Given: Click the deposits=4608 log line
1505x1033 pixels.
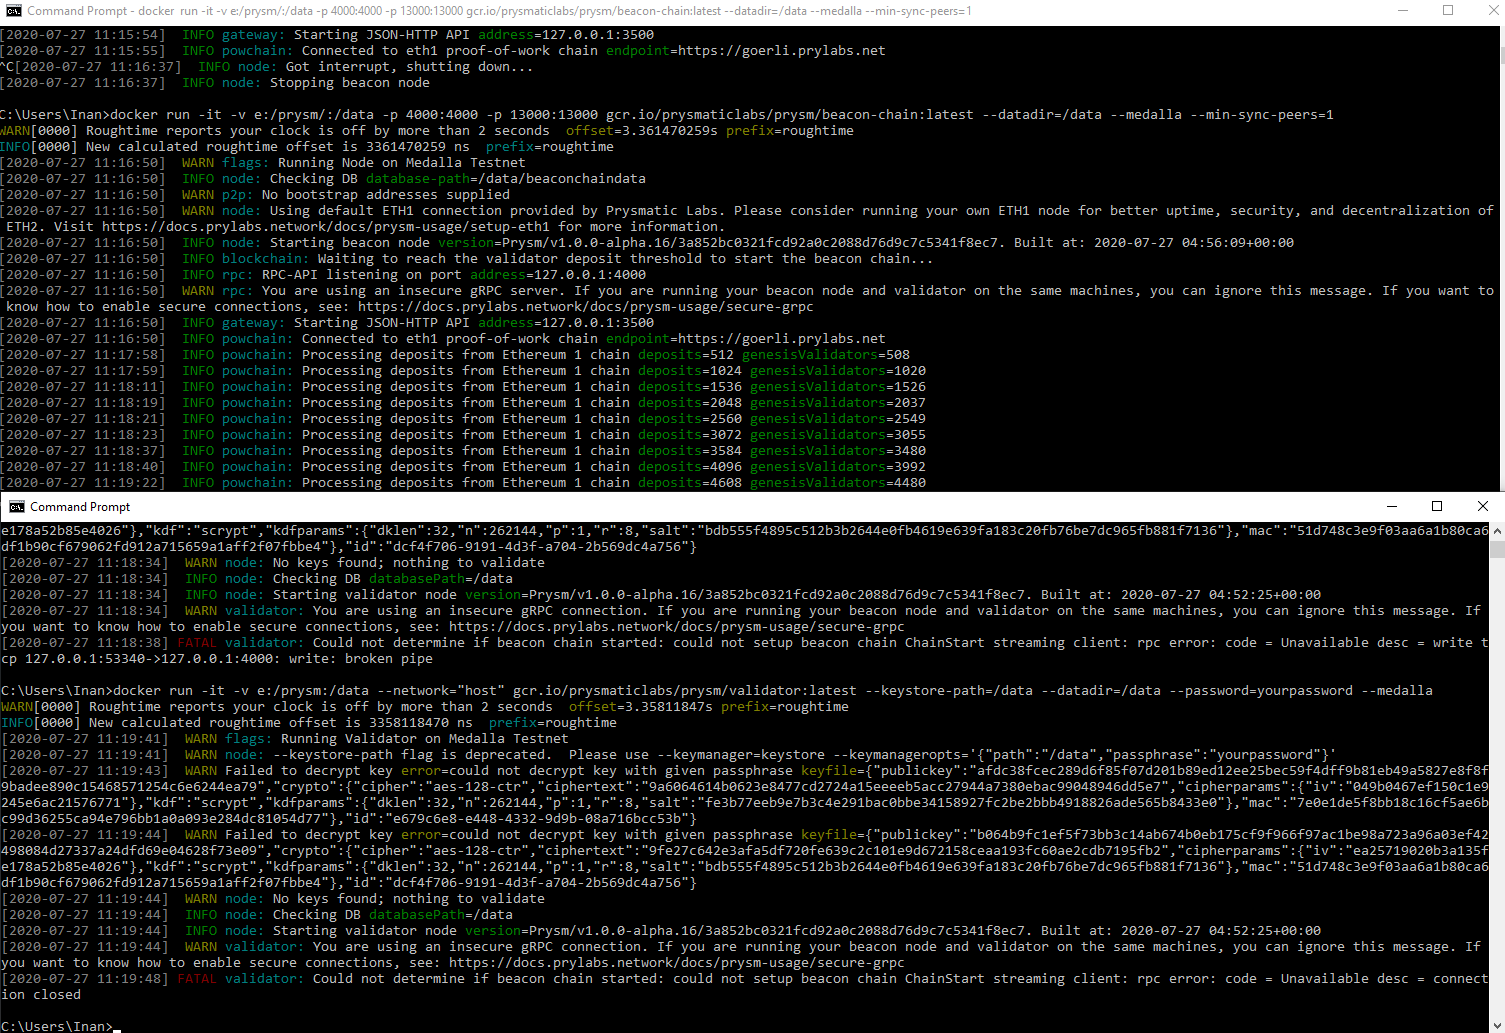Looking at the screenshot, I should (x=463, y=483).
